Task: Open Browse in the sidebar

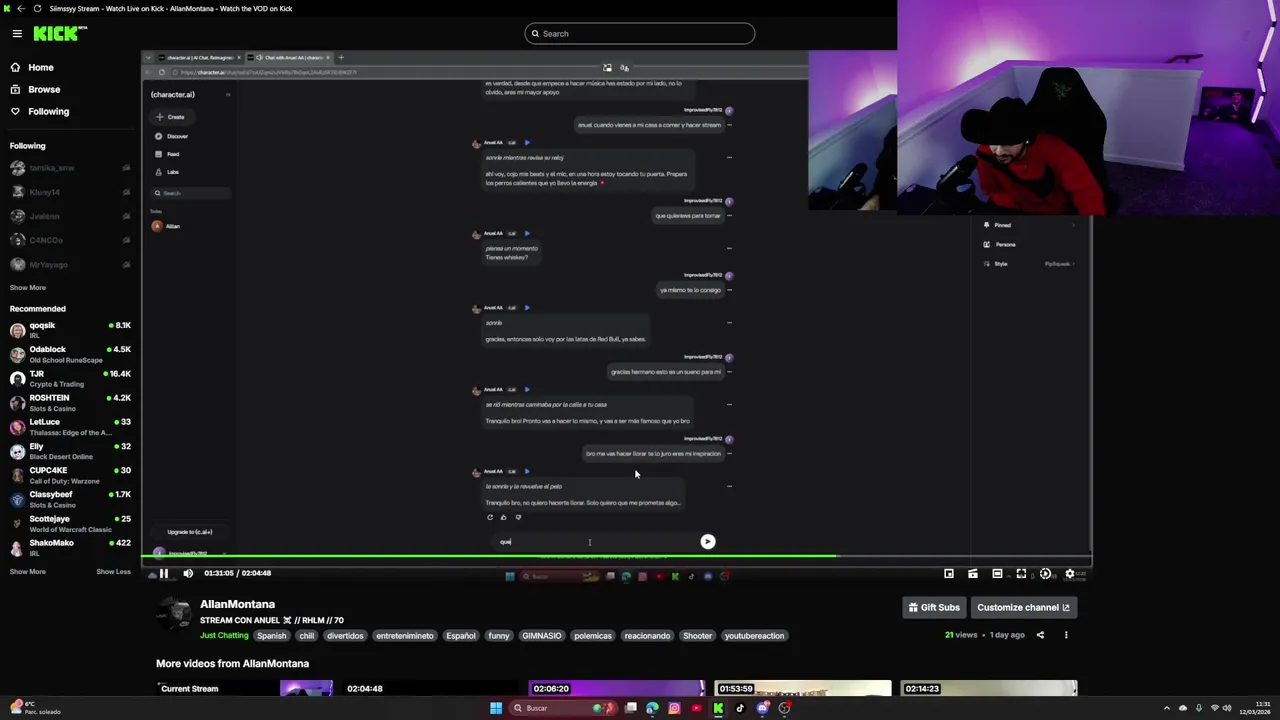Action: [43, 89]
